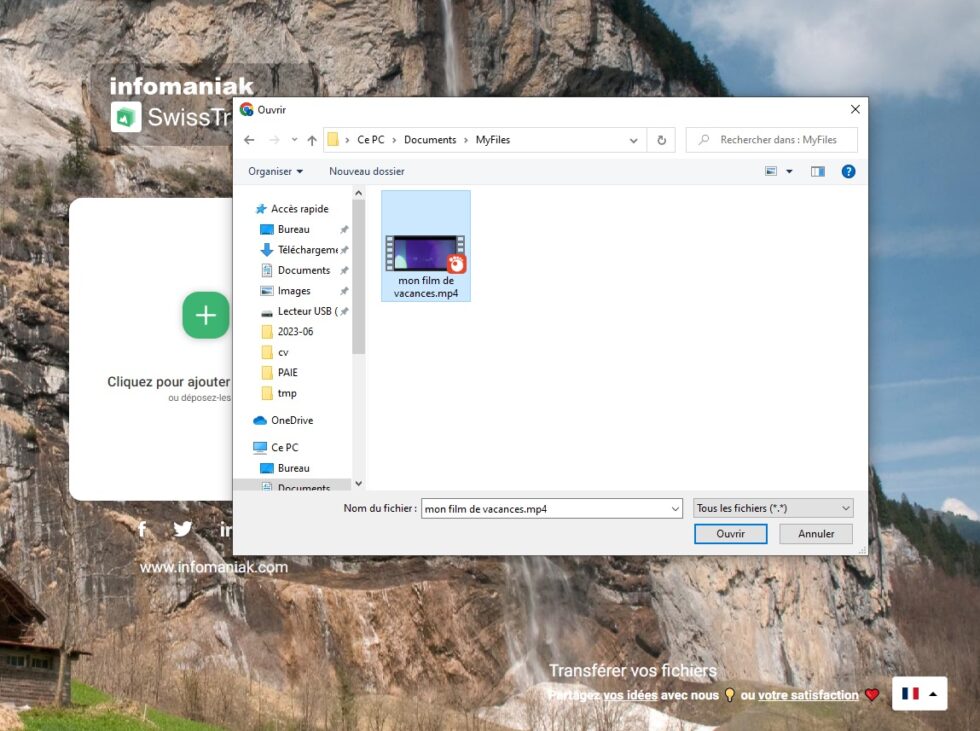Click the back arrow in file dialog
This screenshot has height=731, width=980.
(x=249, y=140)
